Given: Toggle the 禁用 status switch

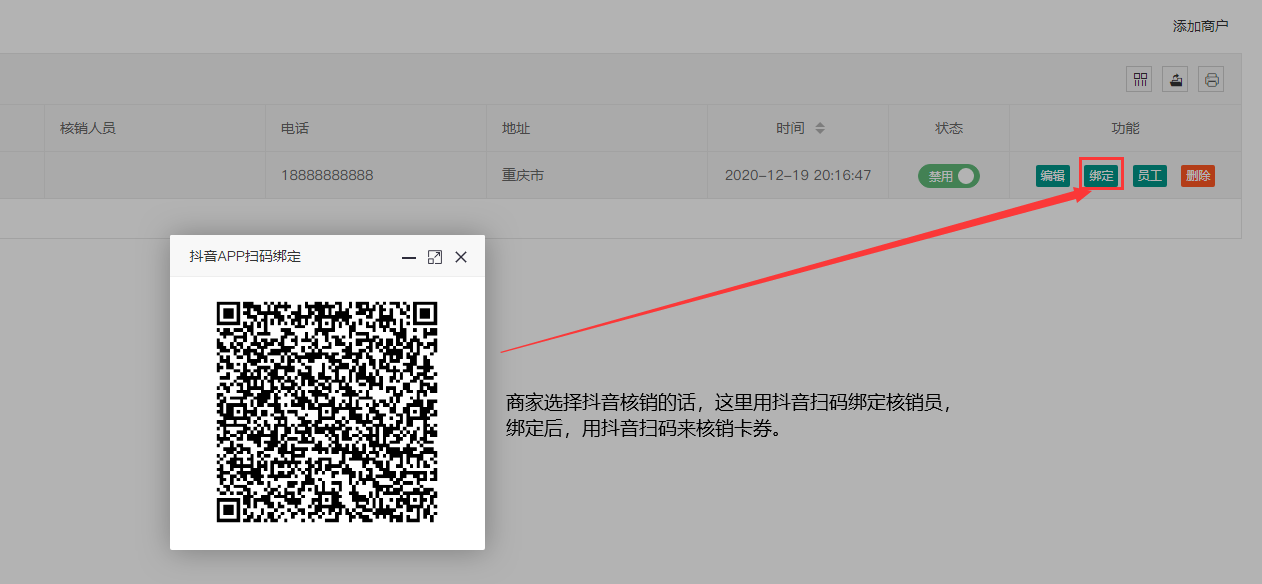Looking at the screenshot, I should tap(949, 176).
